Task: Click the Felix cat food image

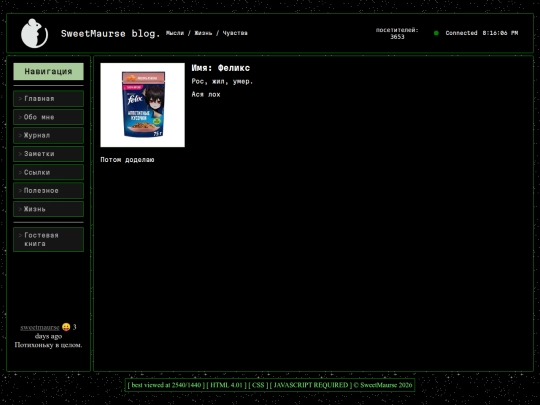Action: tap(143, 105)
